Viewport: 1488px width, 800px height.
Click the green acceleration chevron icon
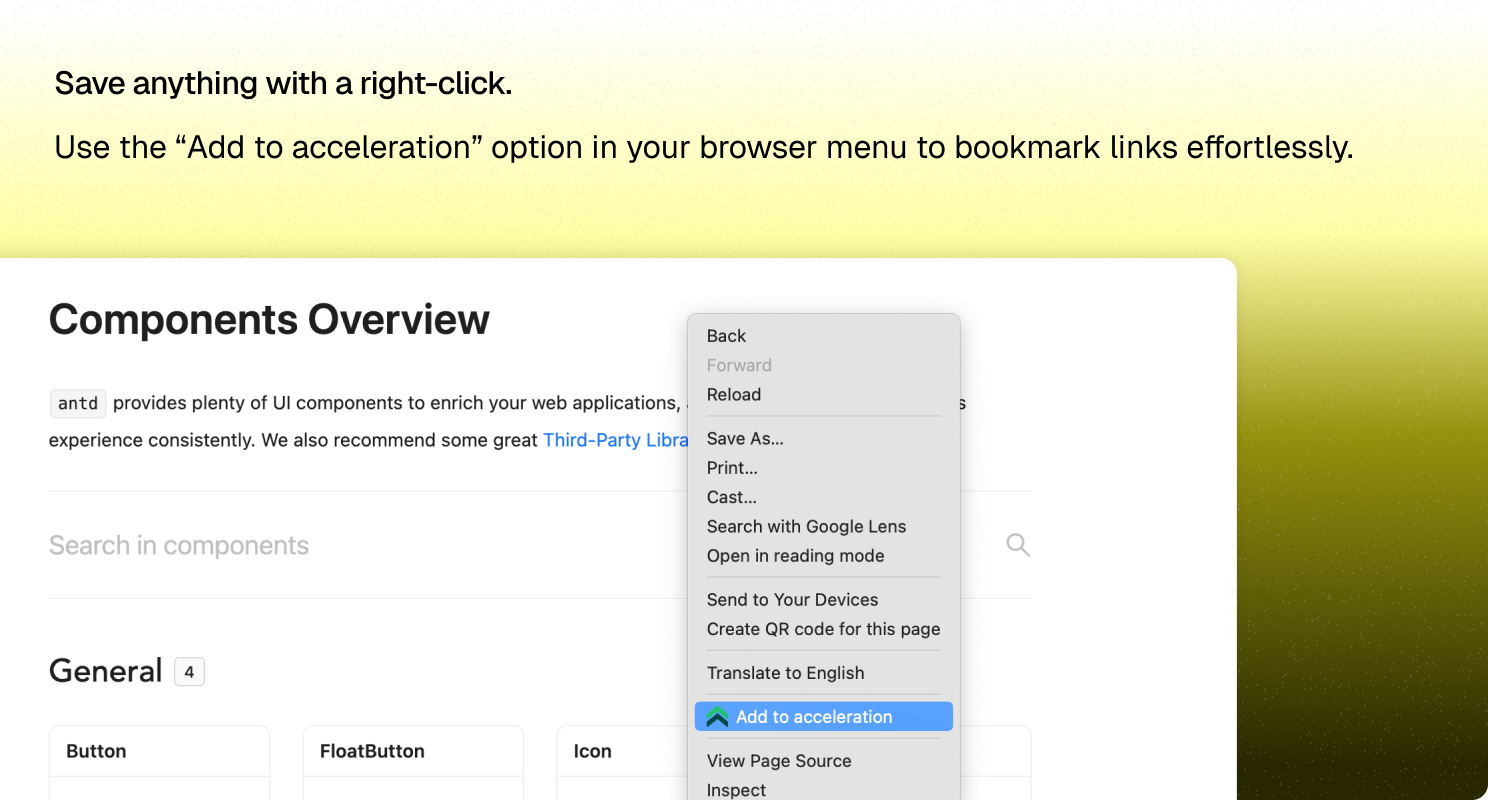click(x=716, y=716)
